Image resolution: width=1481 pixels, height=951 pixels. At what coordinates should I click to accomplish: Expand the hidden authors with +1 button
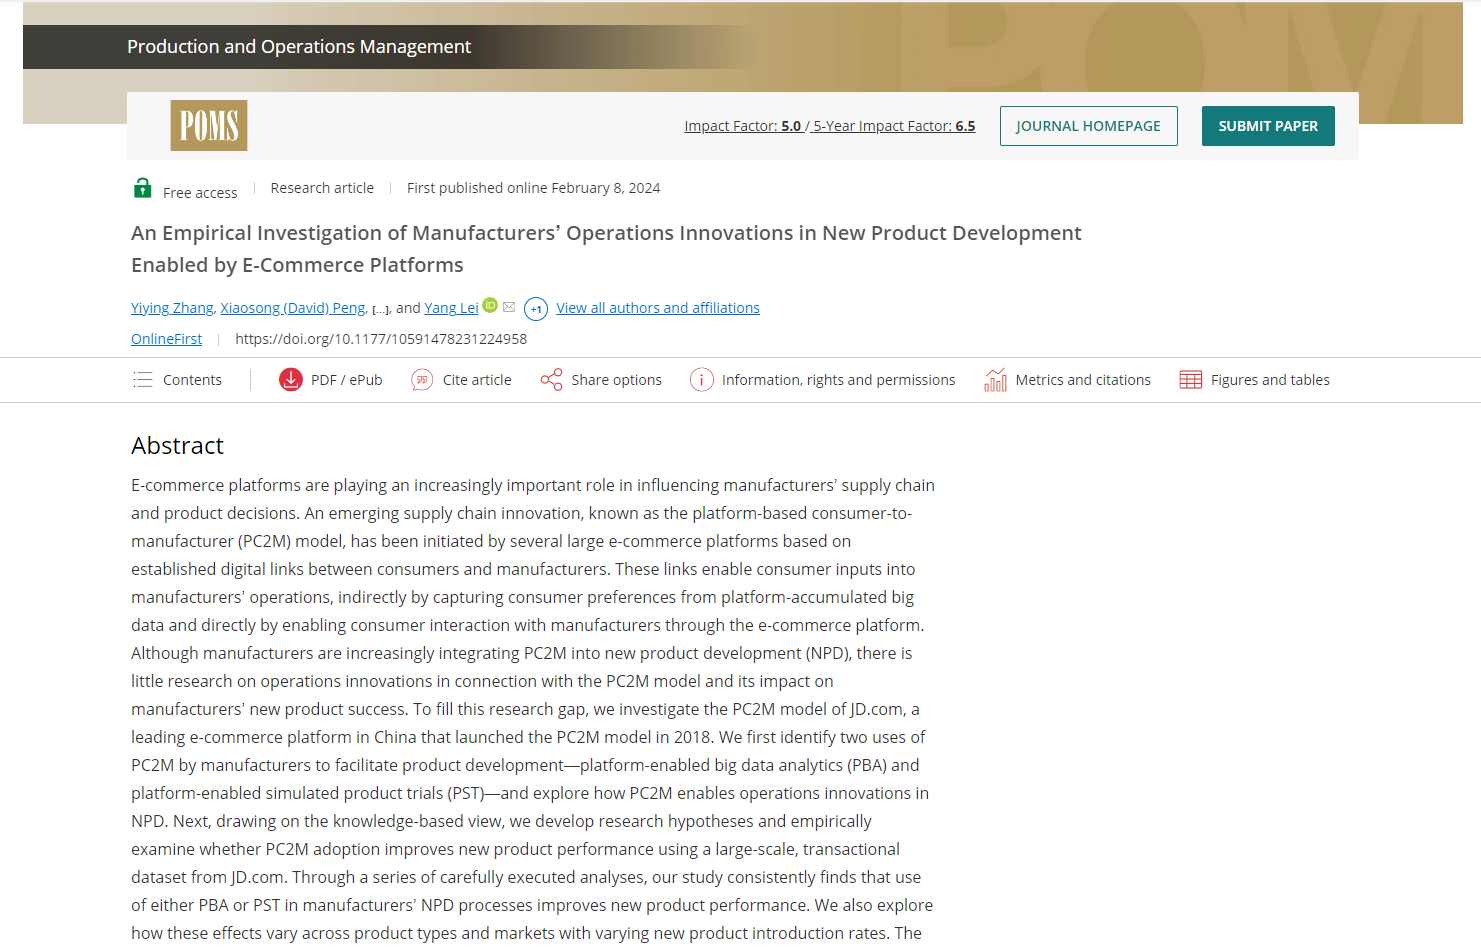coord(536,309)
